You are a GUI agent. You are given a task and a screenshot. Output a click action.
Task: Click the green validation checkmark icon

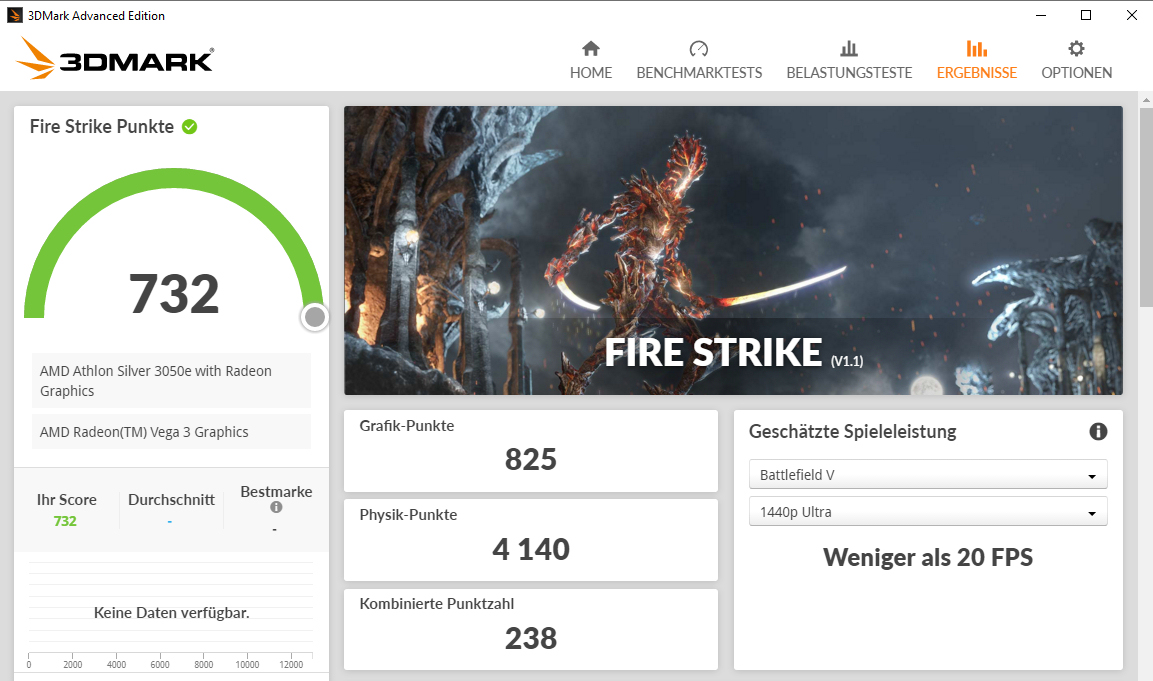tap(190, 126)
